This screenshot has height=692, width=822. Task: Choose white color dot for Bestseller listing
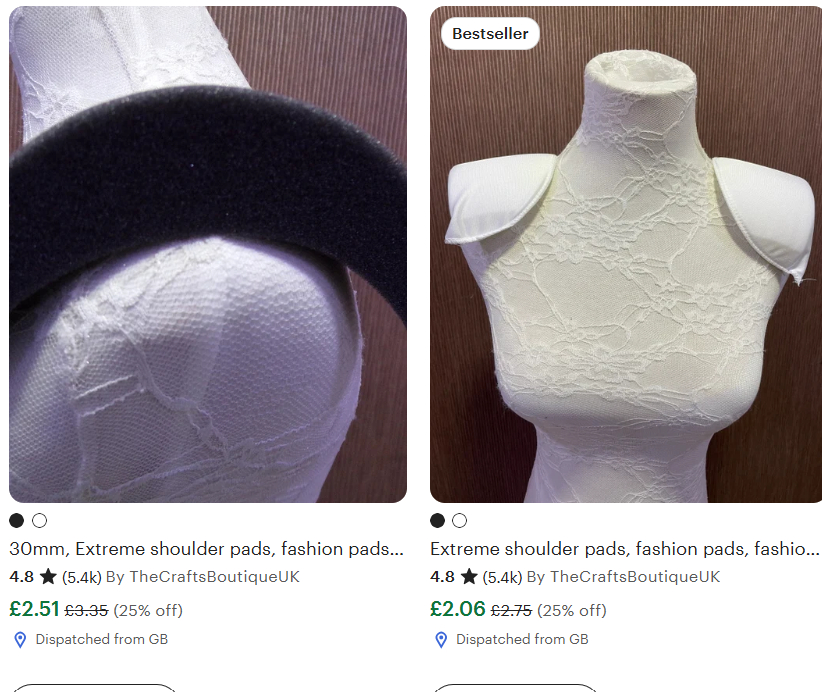click(x=460, y=521)
